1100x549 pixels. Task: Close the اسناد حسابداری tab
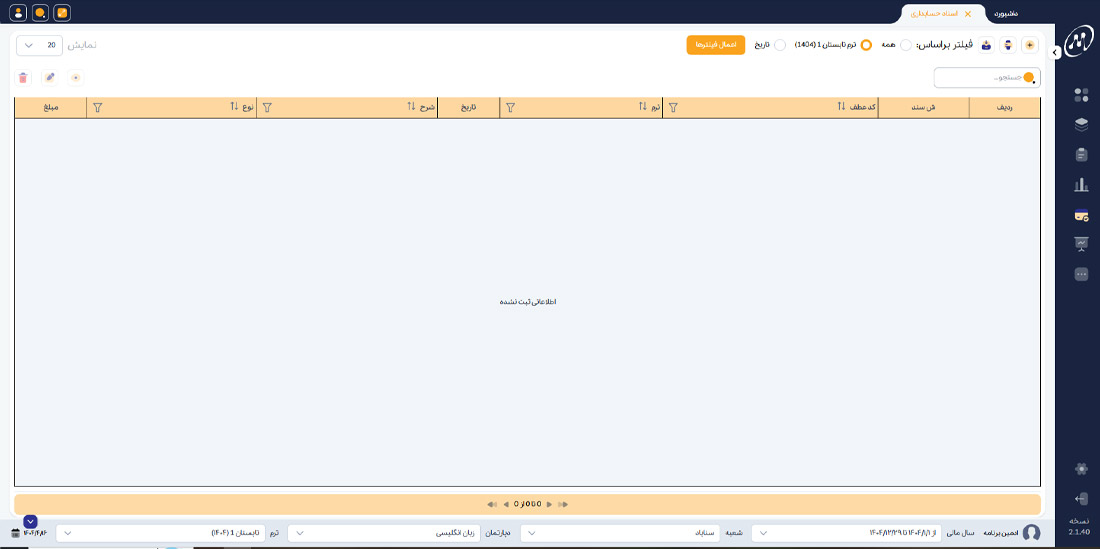point(967,14)
